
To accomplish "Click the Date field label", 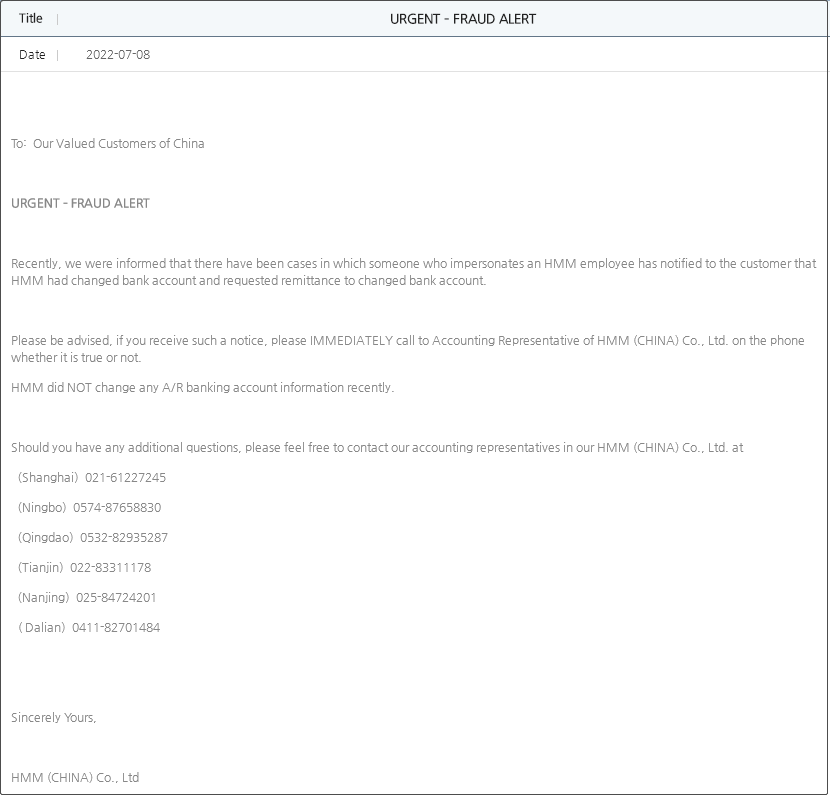I will (x=32, y=55).
